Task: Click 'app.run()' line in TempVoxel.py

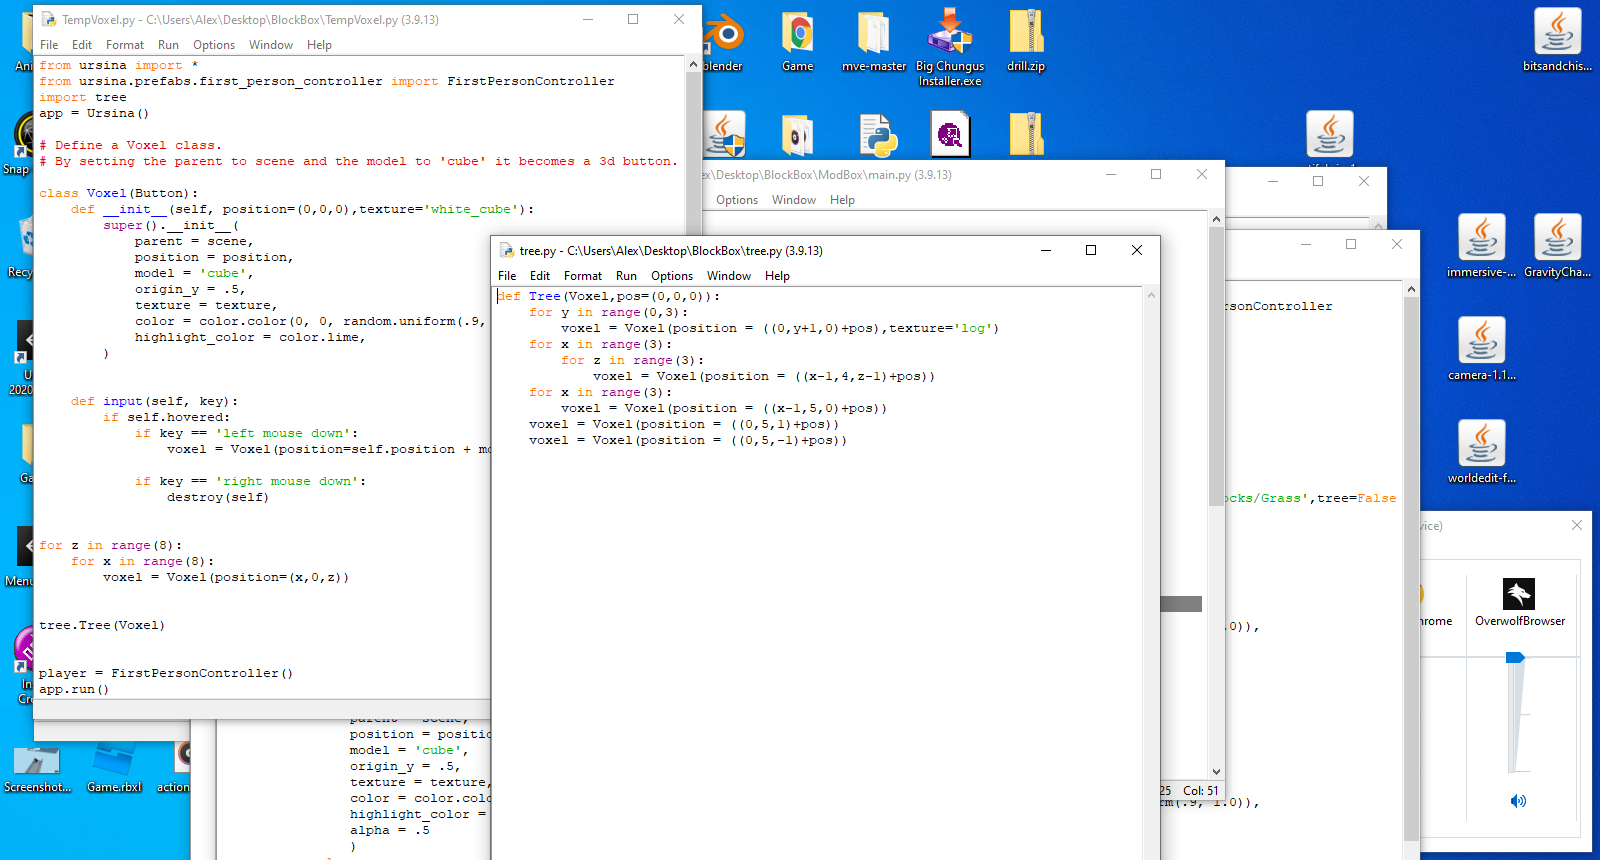Action: tap(74, 689)
